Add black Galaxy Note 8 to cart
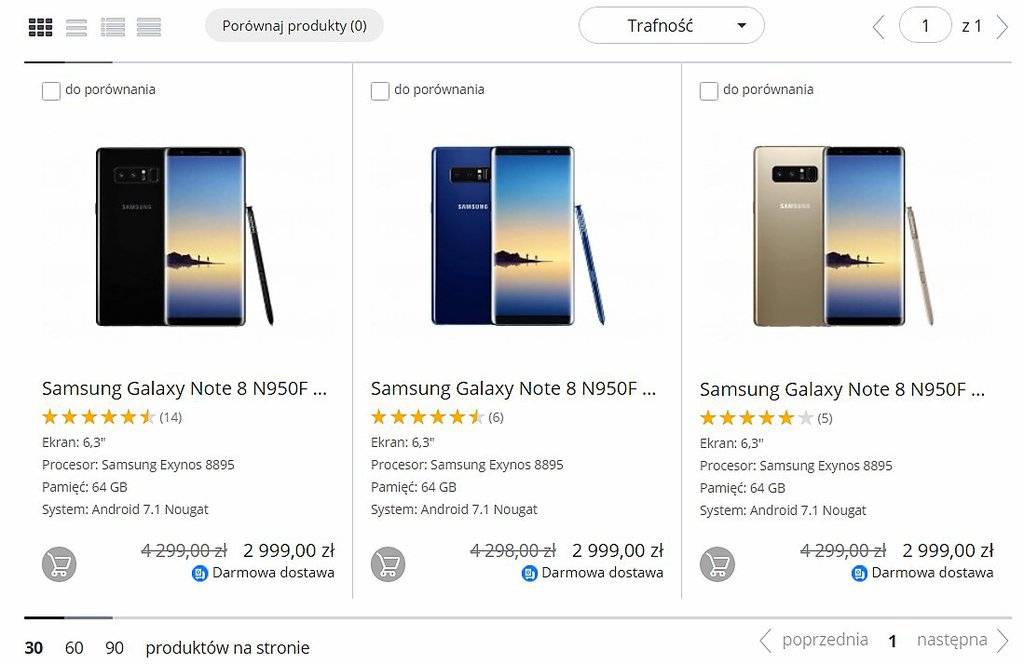Viewport: 1024px width, 664px height. coord(59,564)
